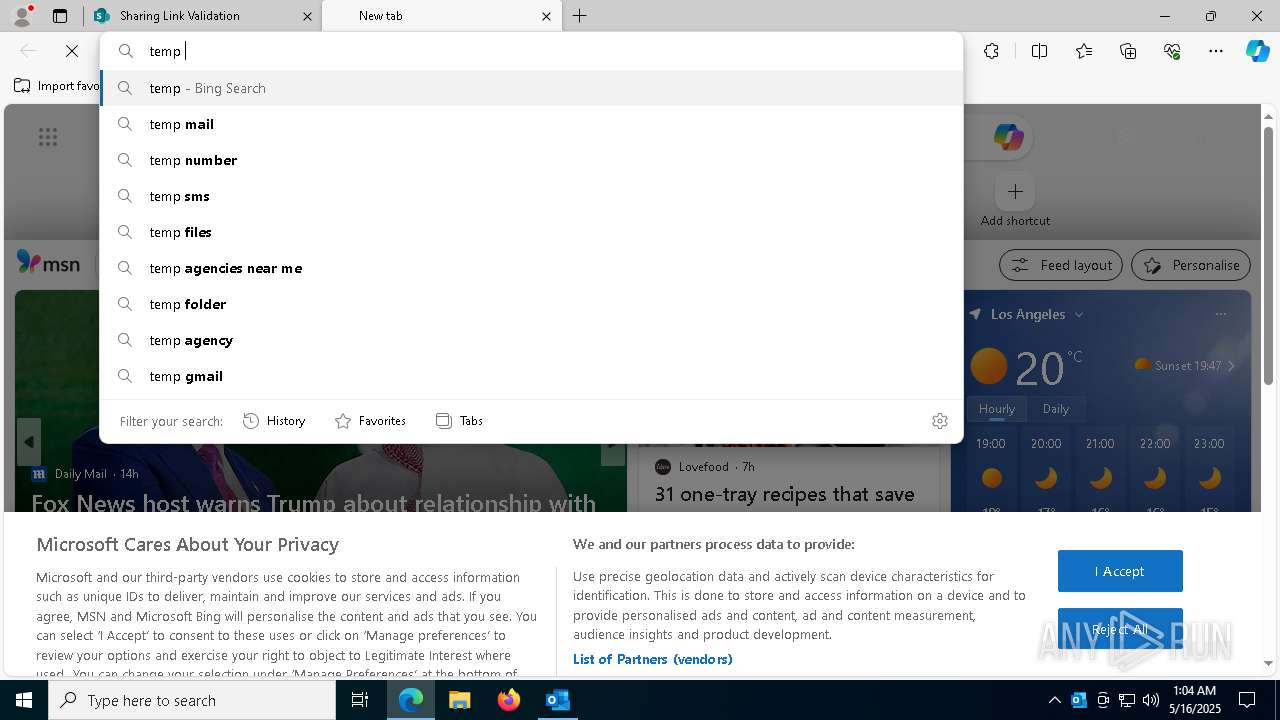Open File Explorer from taskbar
Image resolution: width=1280 pixels, height=720 pixels.
click(x=459, y=700)
